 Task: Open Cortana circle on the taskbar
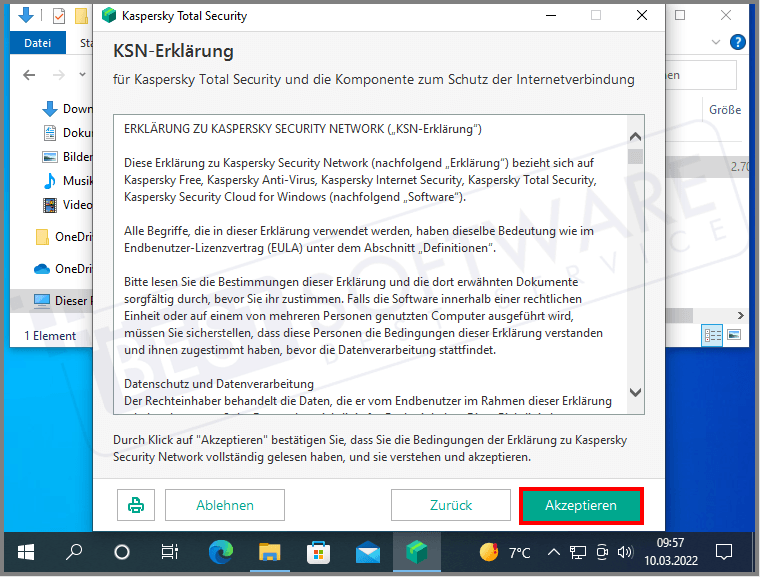click(x=122, y=552)
